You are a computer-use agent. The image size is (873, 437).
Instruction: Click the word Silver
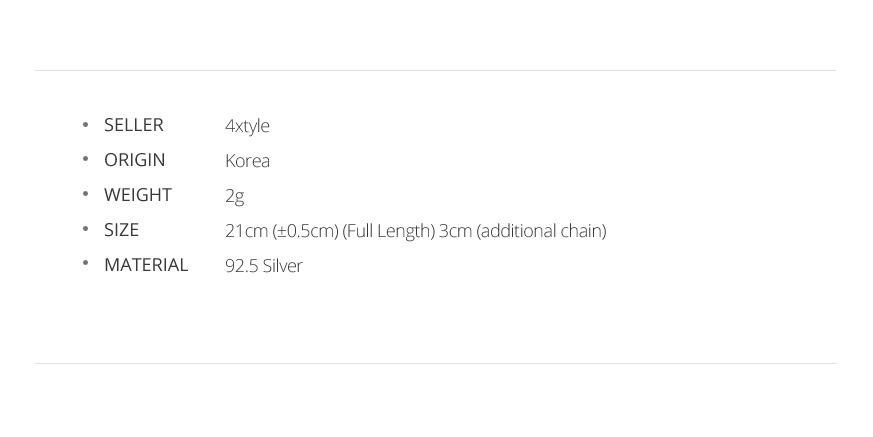[283, 266]
